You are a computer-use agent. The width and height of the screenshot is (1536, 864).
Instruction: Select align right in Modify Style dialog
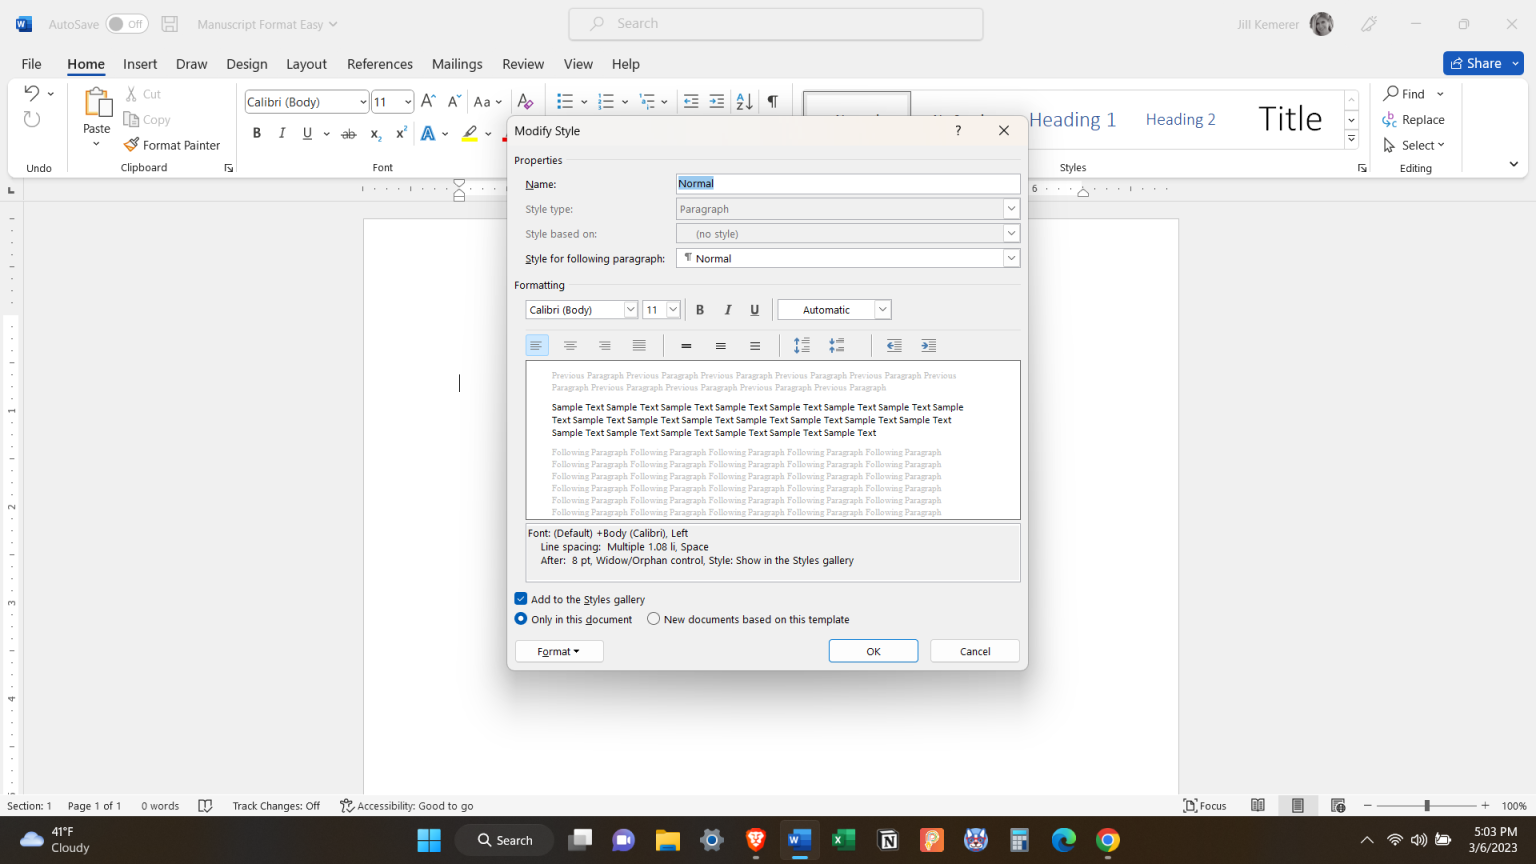click(605, 345)
